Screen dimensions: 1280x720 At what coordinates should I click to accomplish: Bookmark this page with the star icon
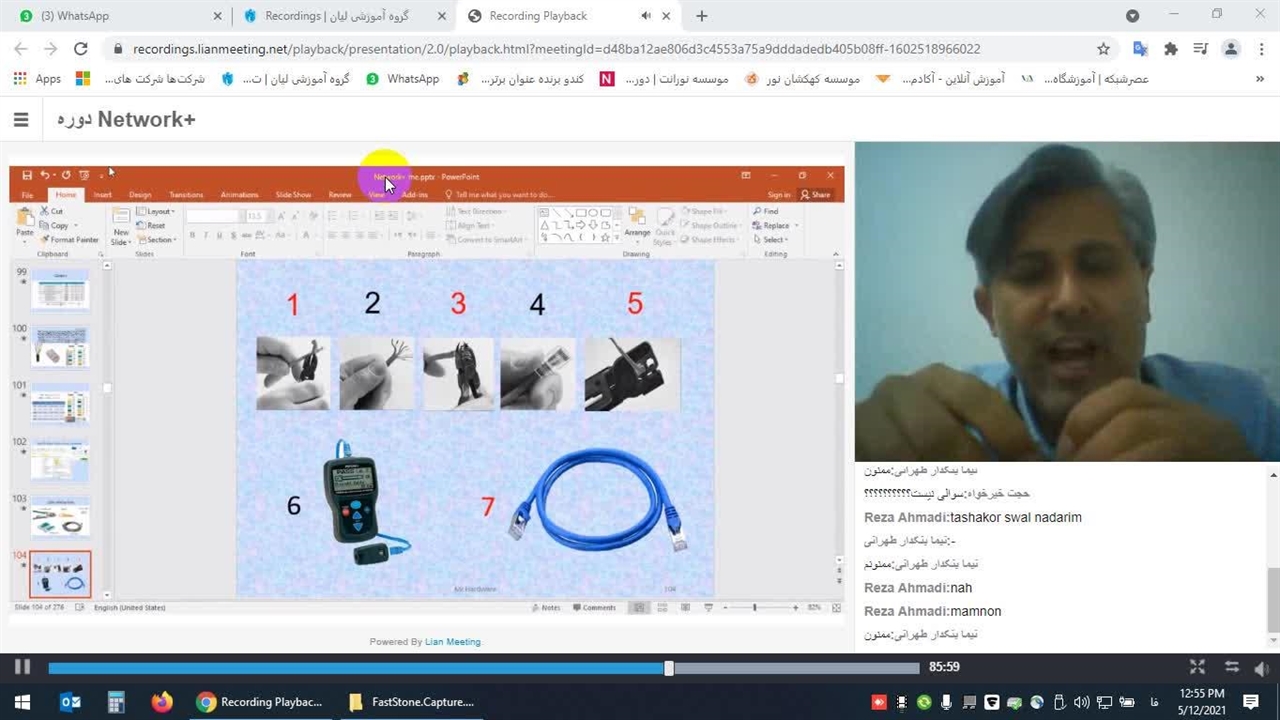[1103, 49]
